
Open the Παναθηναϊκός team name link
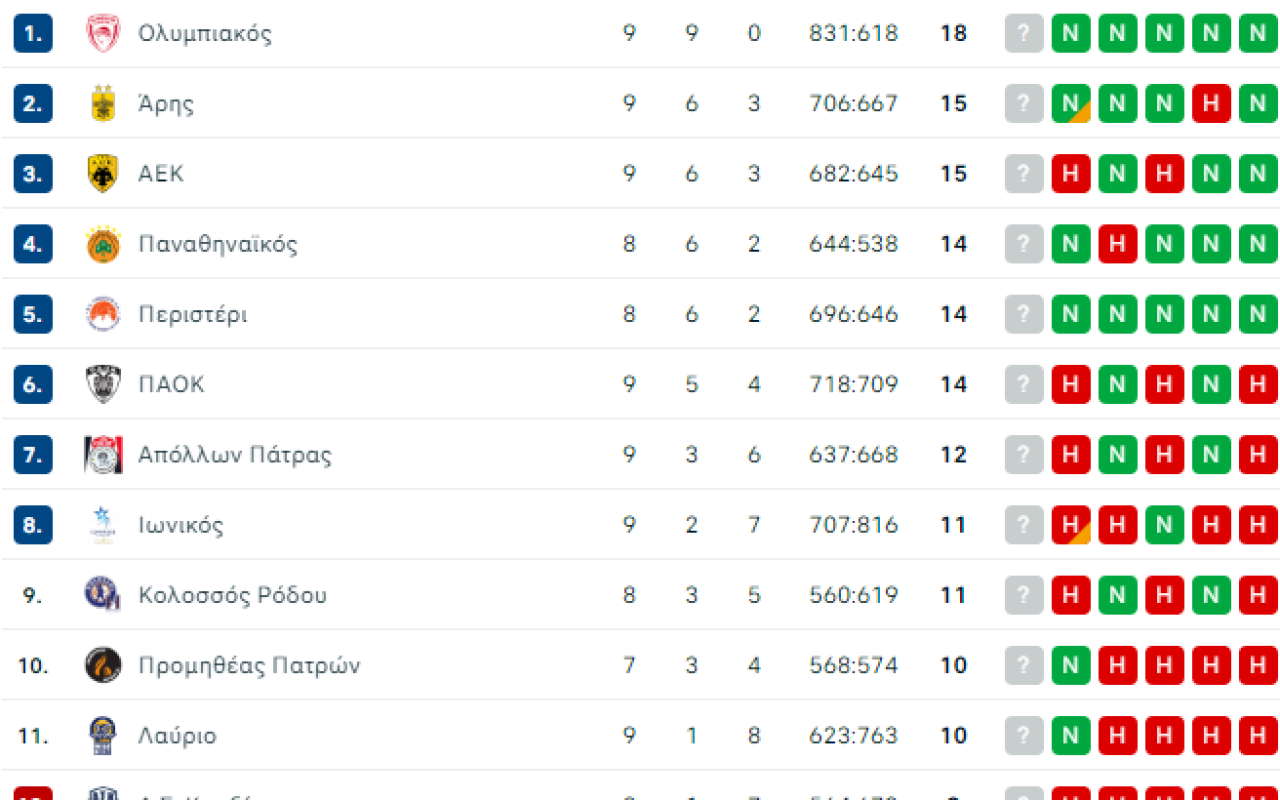[x=218, y=244]
